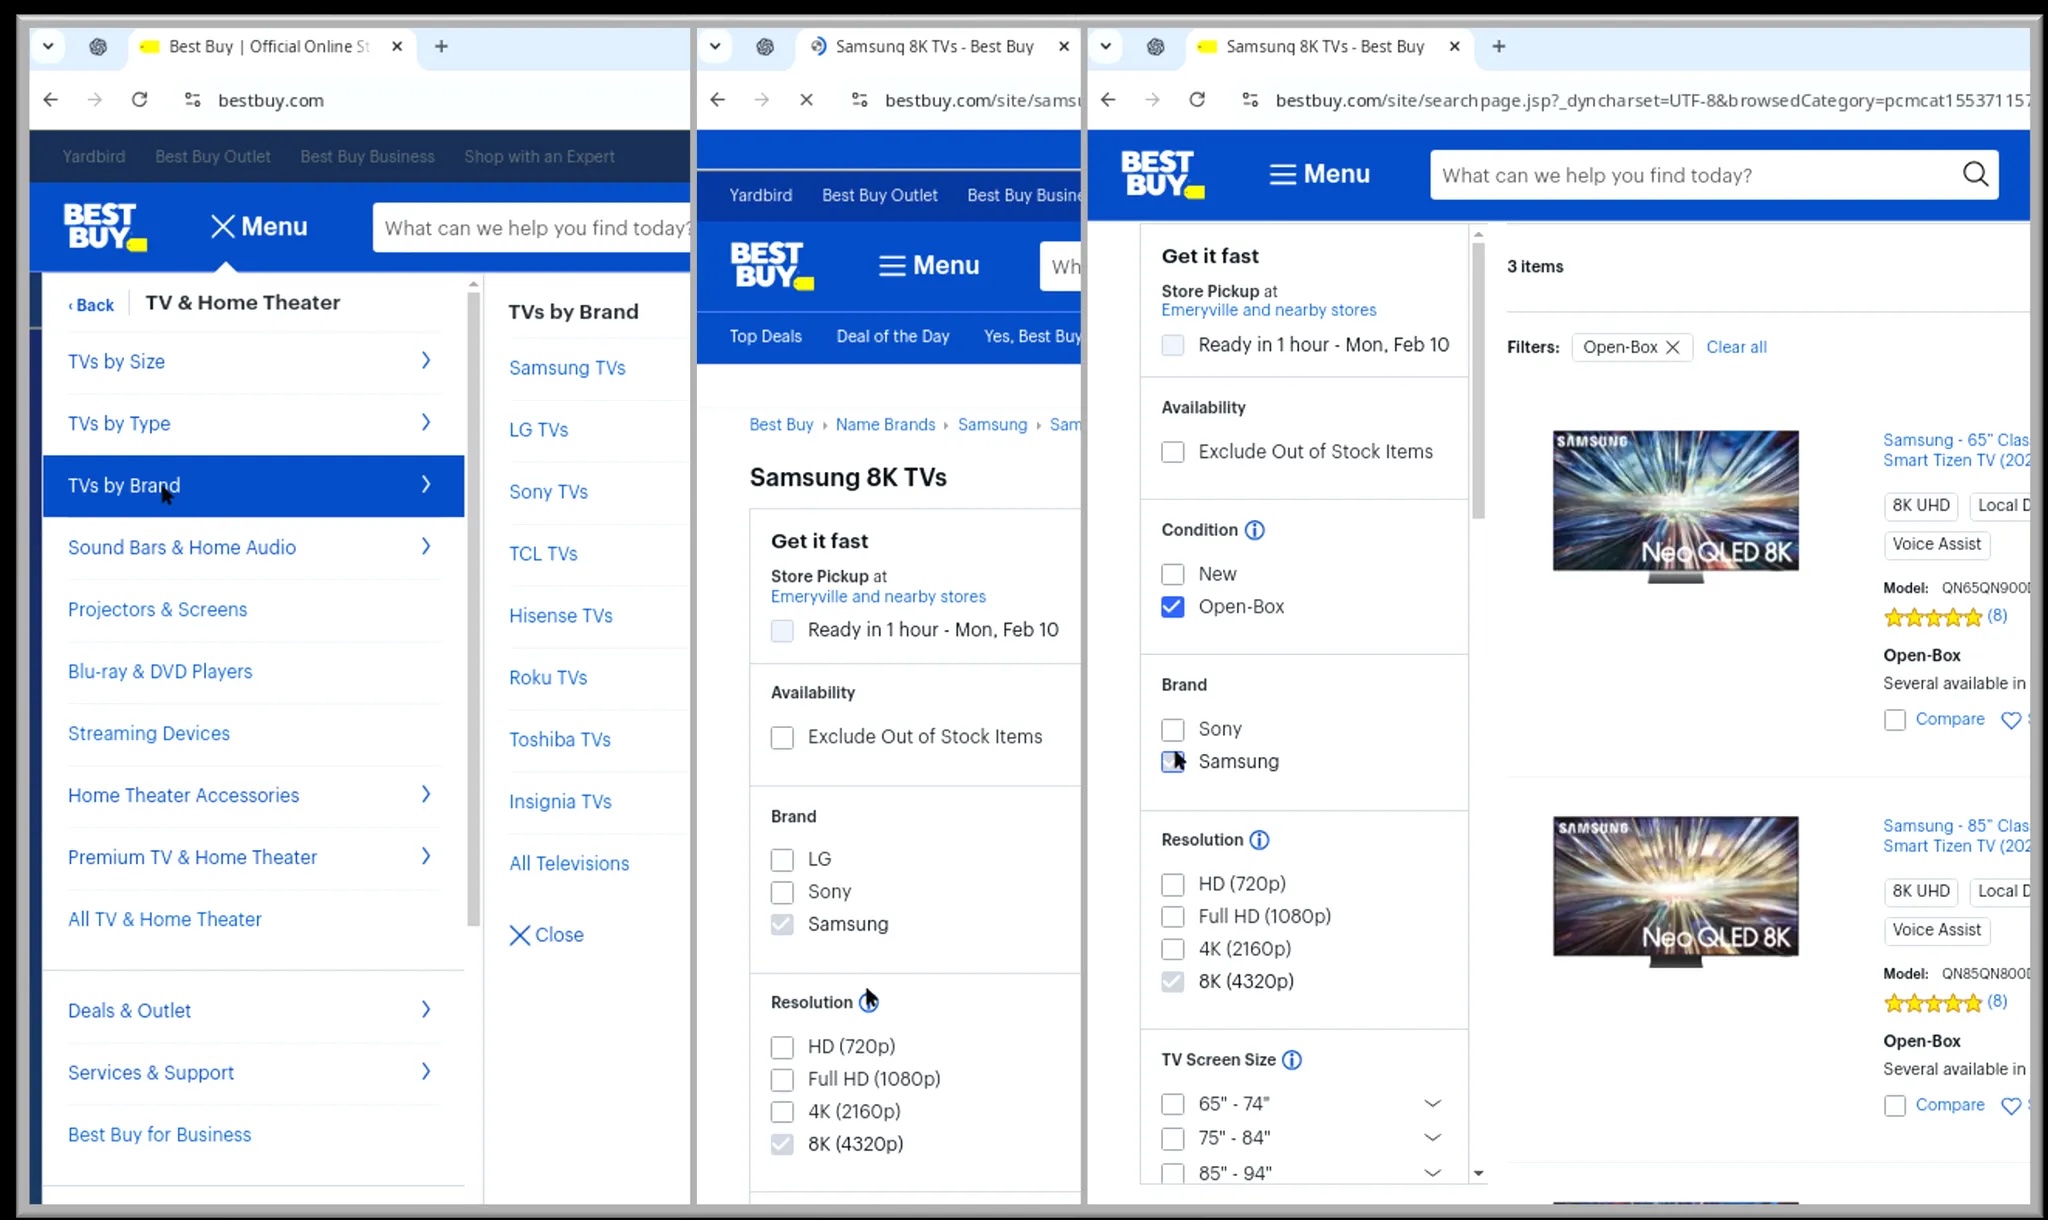Click the Best Buy logo in left window
Viewport: 2048px width, 1220px height.
105,227
